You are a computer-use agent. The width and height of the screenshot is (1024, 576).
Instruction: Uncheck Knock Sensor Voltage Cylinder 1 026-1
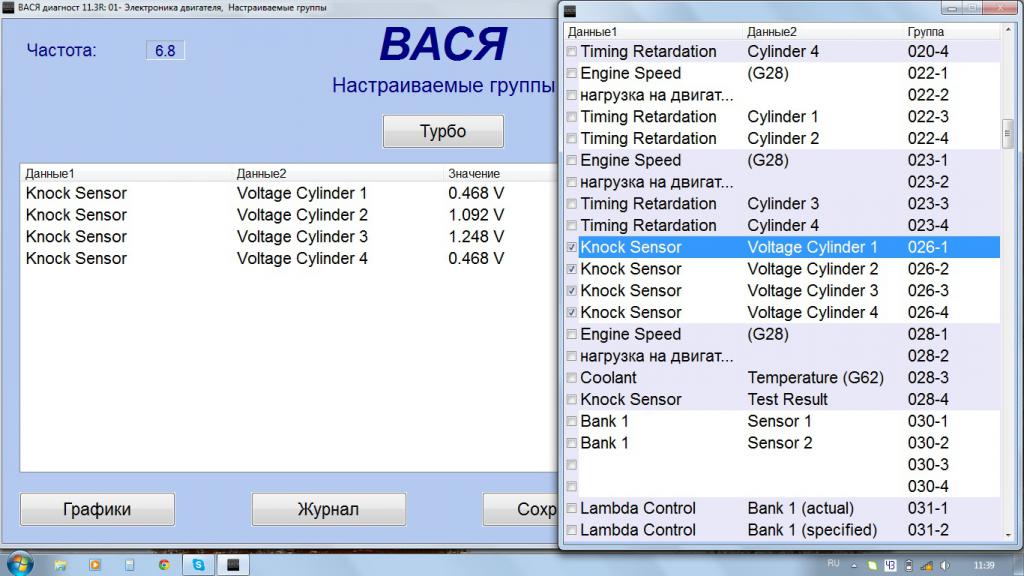[x=571, y=247]
